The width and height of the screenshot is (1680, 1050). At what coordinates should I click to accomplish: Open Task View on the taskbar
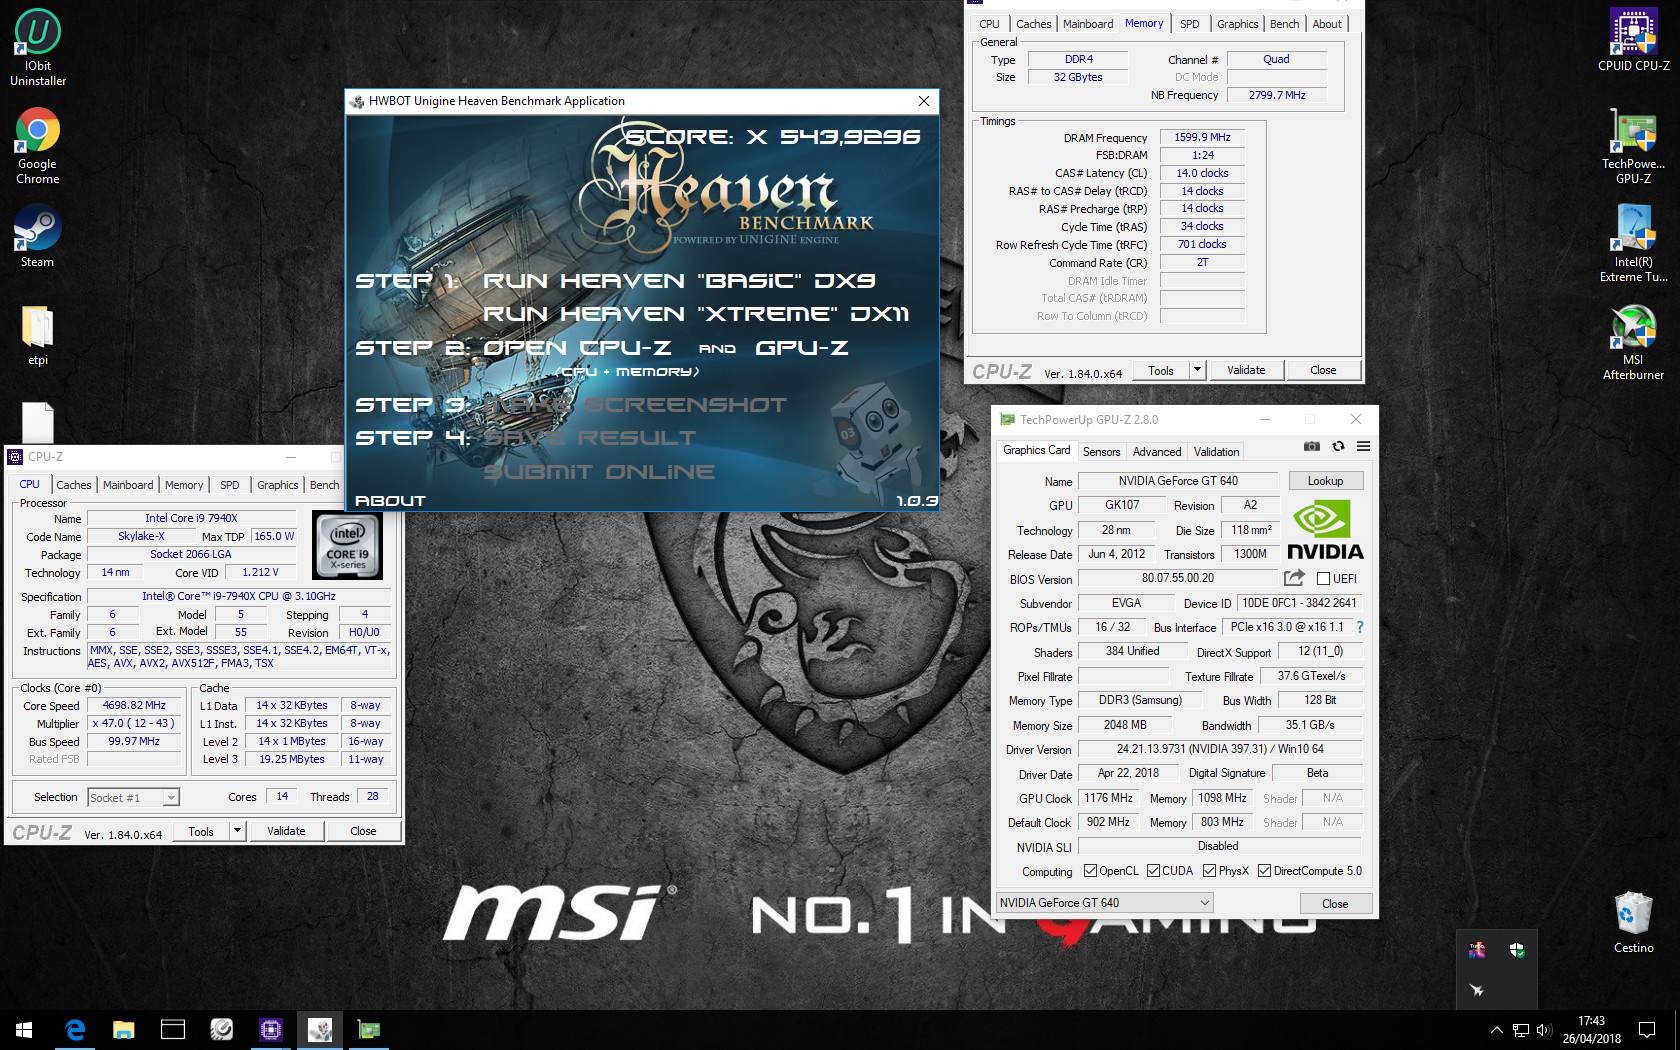click(x=173, y=1029)
